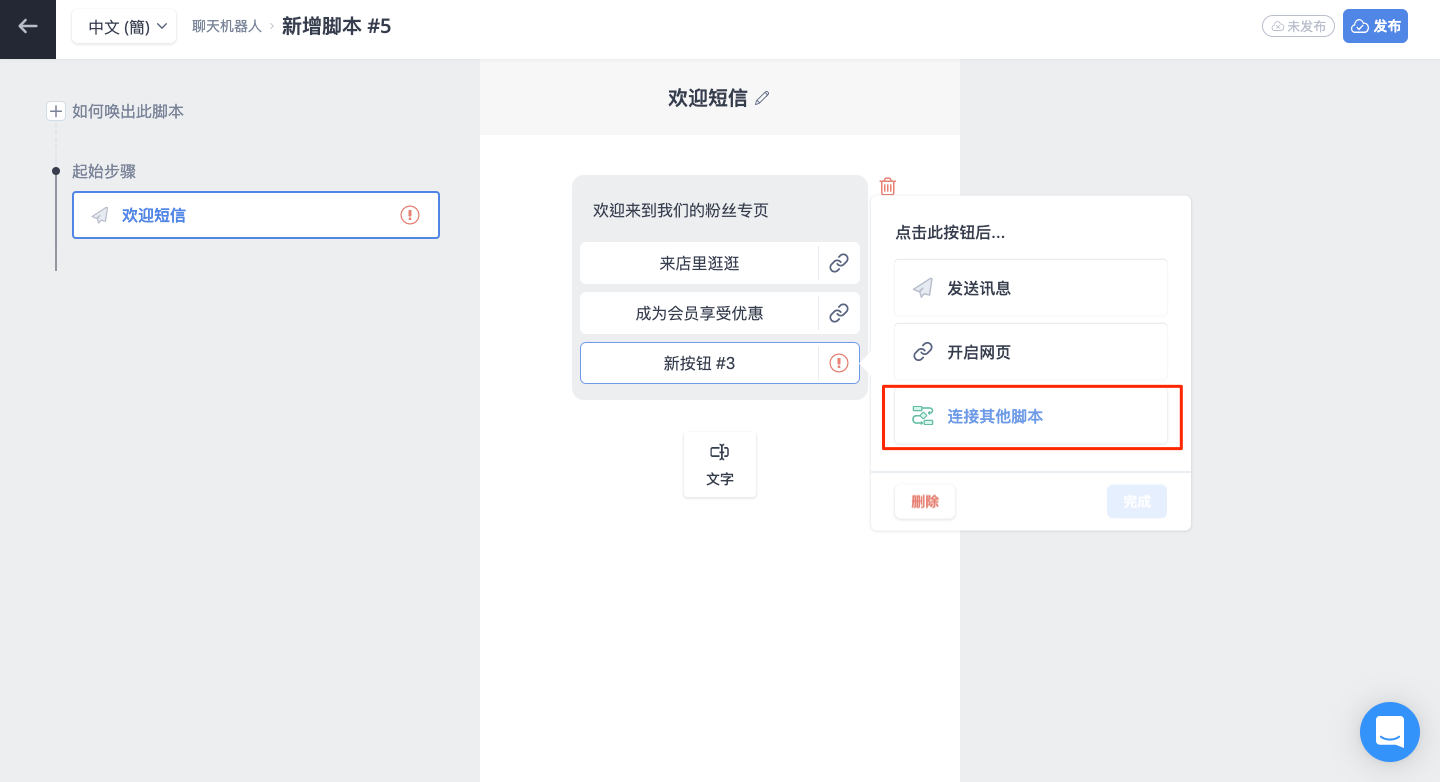Open the 中文 (簡) language dropdown

tap(124, 27)
